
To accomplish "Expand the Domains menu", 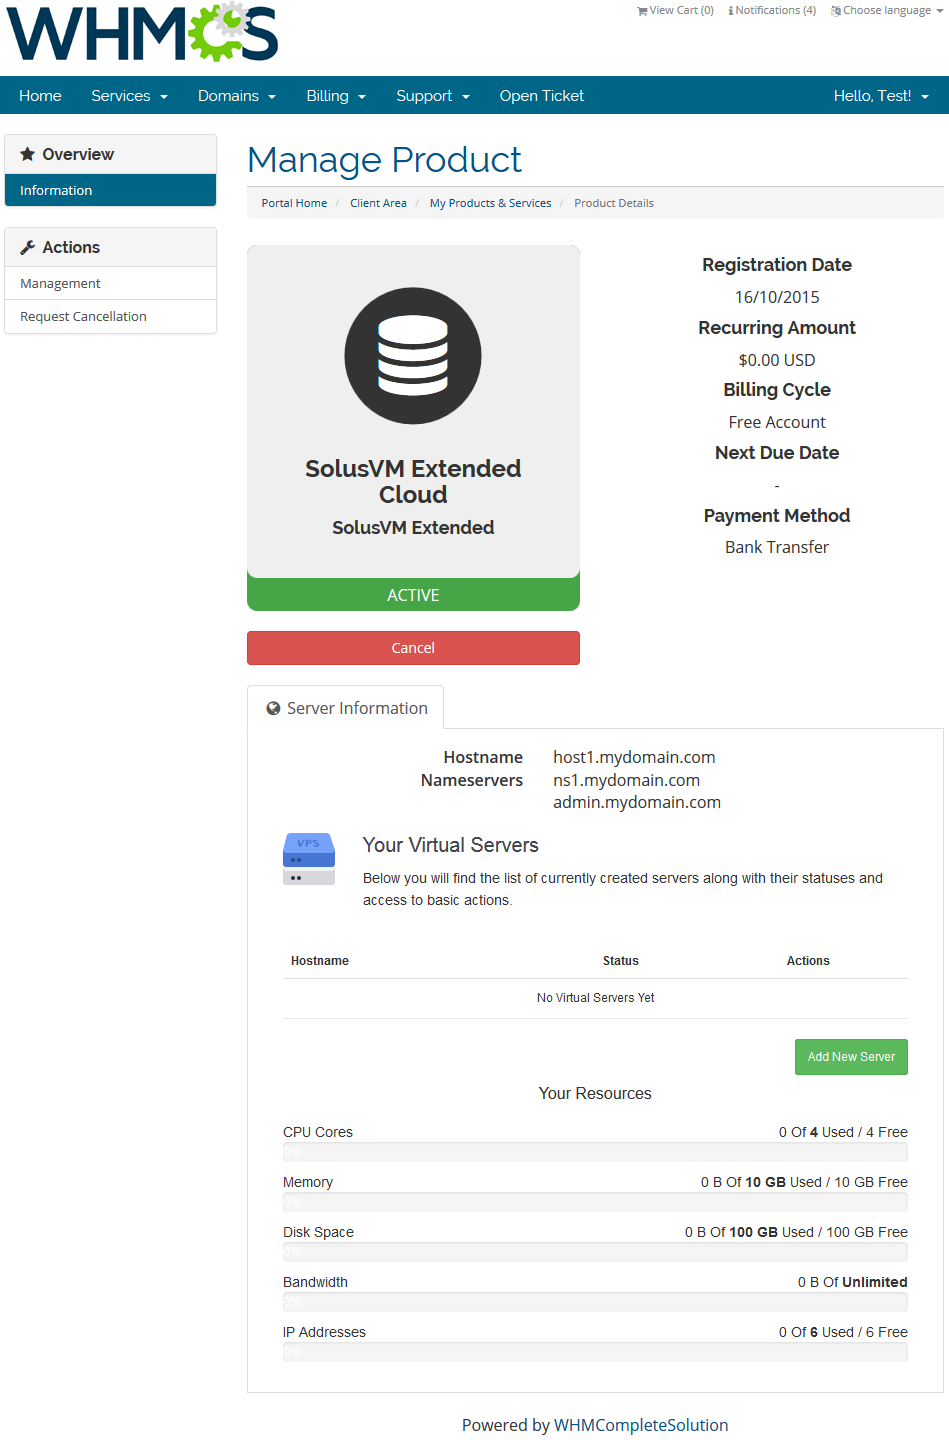I will 237,96.
